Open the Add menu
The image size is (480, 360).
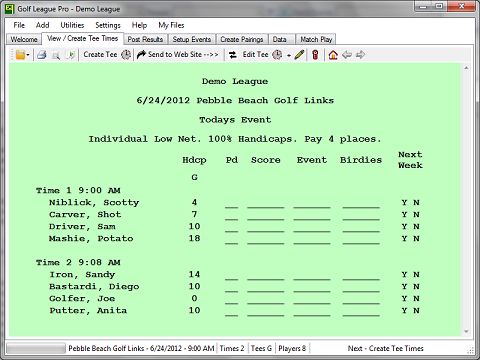click(x=43, y=25)
